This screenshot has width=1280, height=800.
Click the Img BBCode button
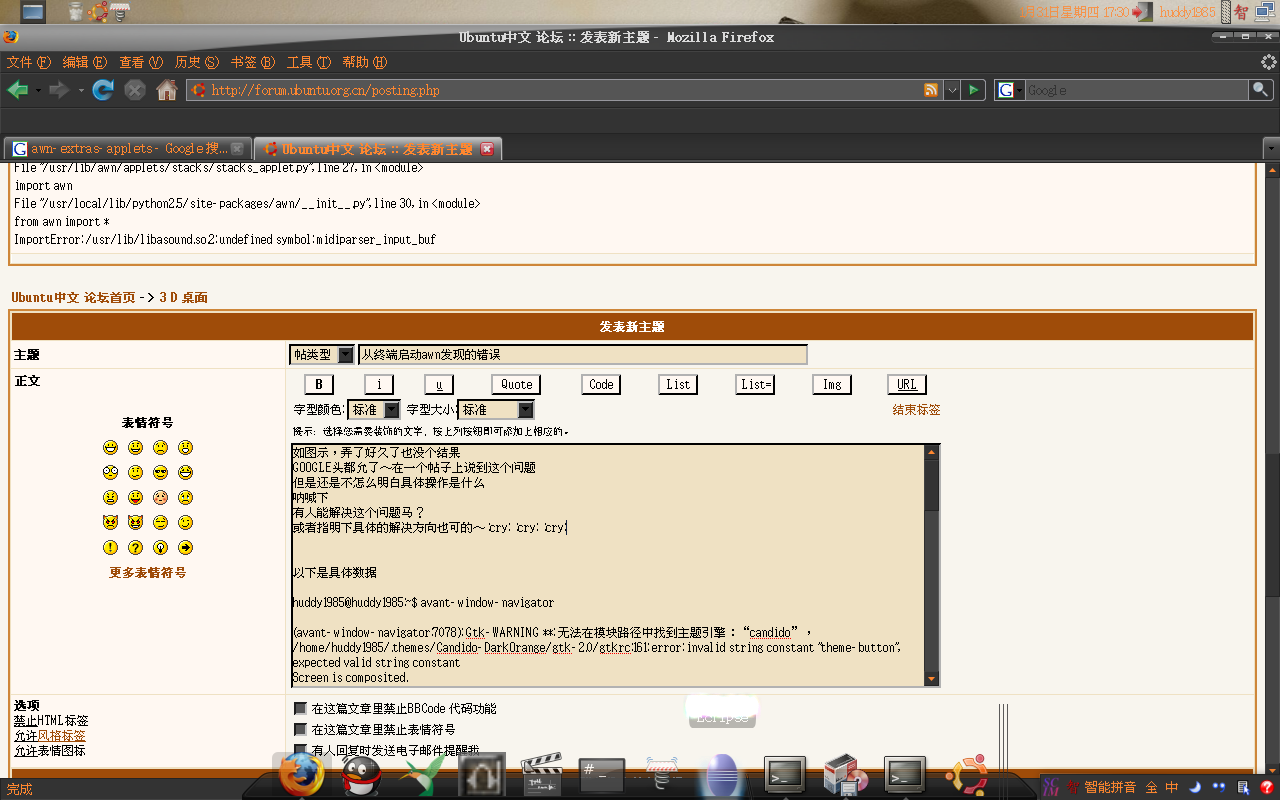click(x=832, y=384)
